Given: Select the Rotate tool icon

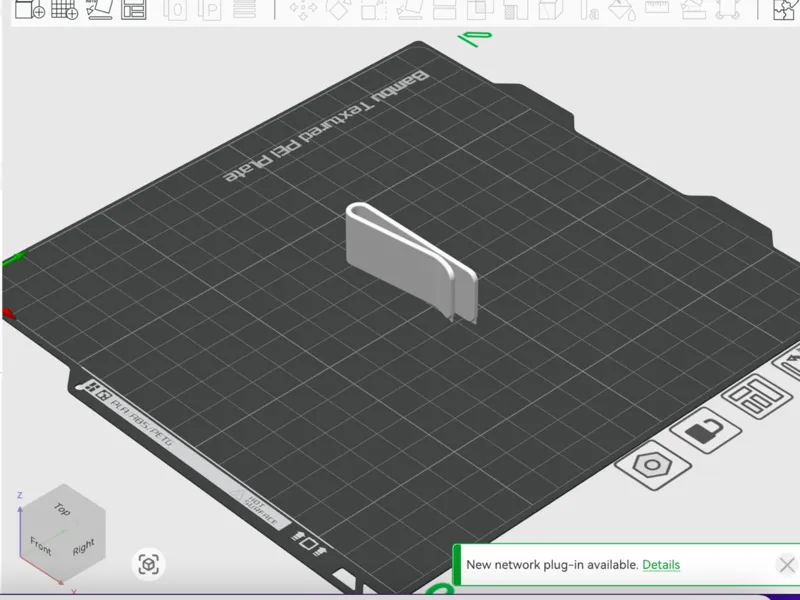Looking at the screenshot, I should tap(339, 9).
